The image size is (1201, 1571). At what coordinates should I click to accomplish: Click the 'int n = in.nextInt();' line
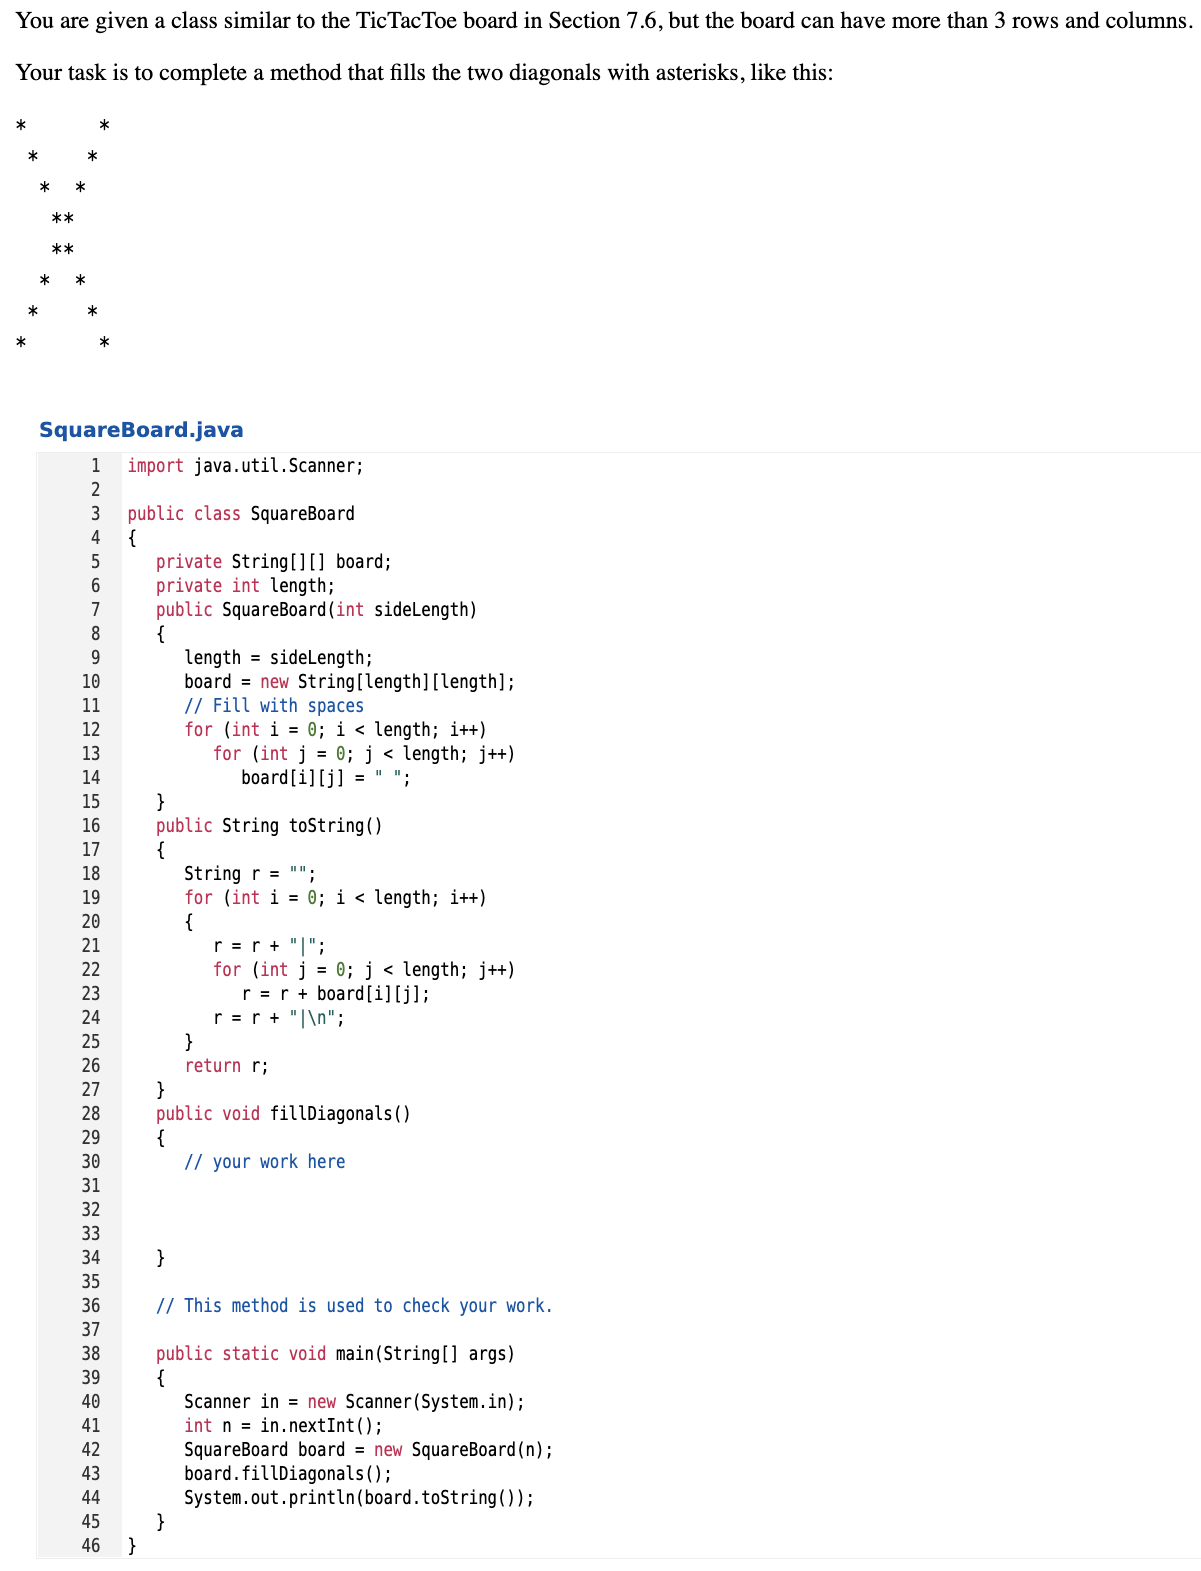pyautogui.click(x=283, y=1426)
